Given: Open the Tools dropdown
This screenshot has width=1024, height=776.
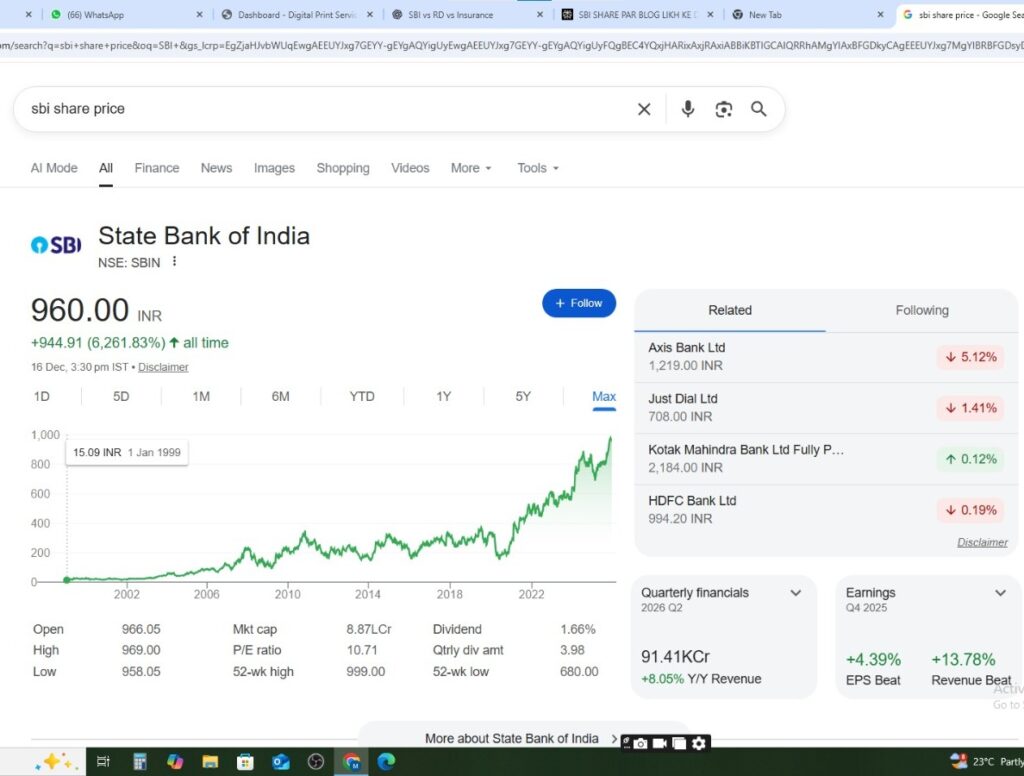Looking at the screenshot, I should coord(538,168).
